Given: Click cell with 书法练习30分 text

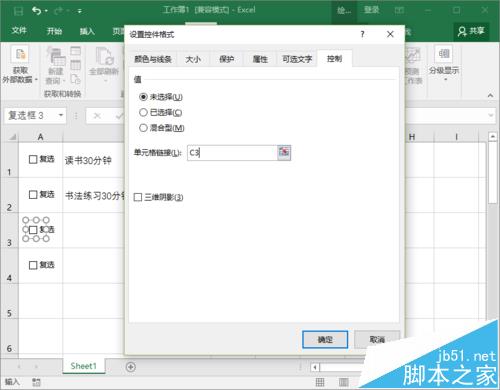Looking at the screenshot, I should pos(95,196).
